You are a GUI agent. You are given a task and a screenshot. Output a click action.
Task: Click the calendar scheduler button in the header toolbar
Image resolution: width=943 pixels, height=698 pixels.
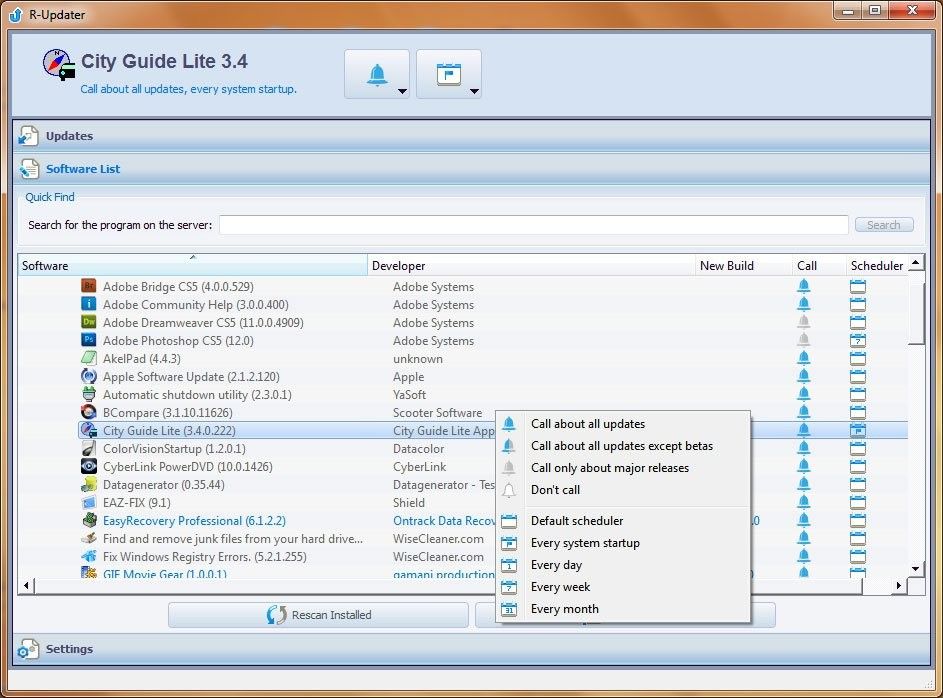[449, 73]
